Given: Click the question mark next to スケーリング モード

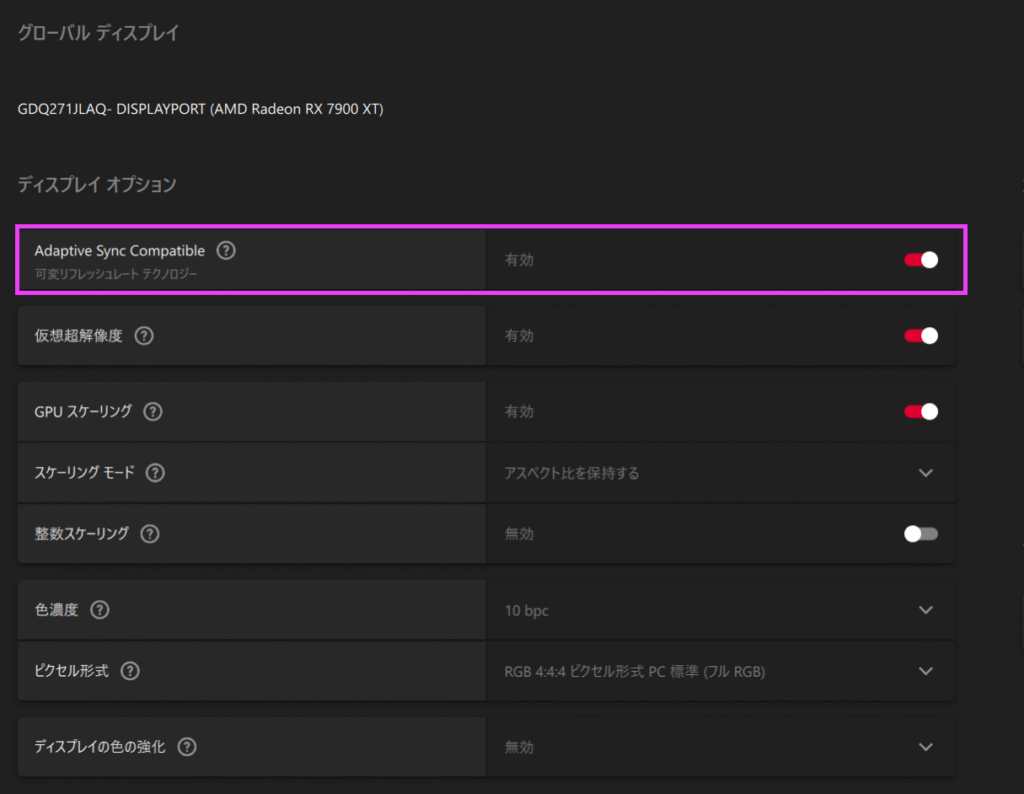Looking at the screenshot, I should tap(156, 472).
